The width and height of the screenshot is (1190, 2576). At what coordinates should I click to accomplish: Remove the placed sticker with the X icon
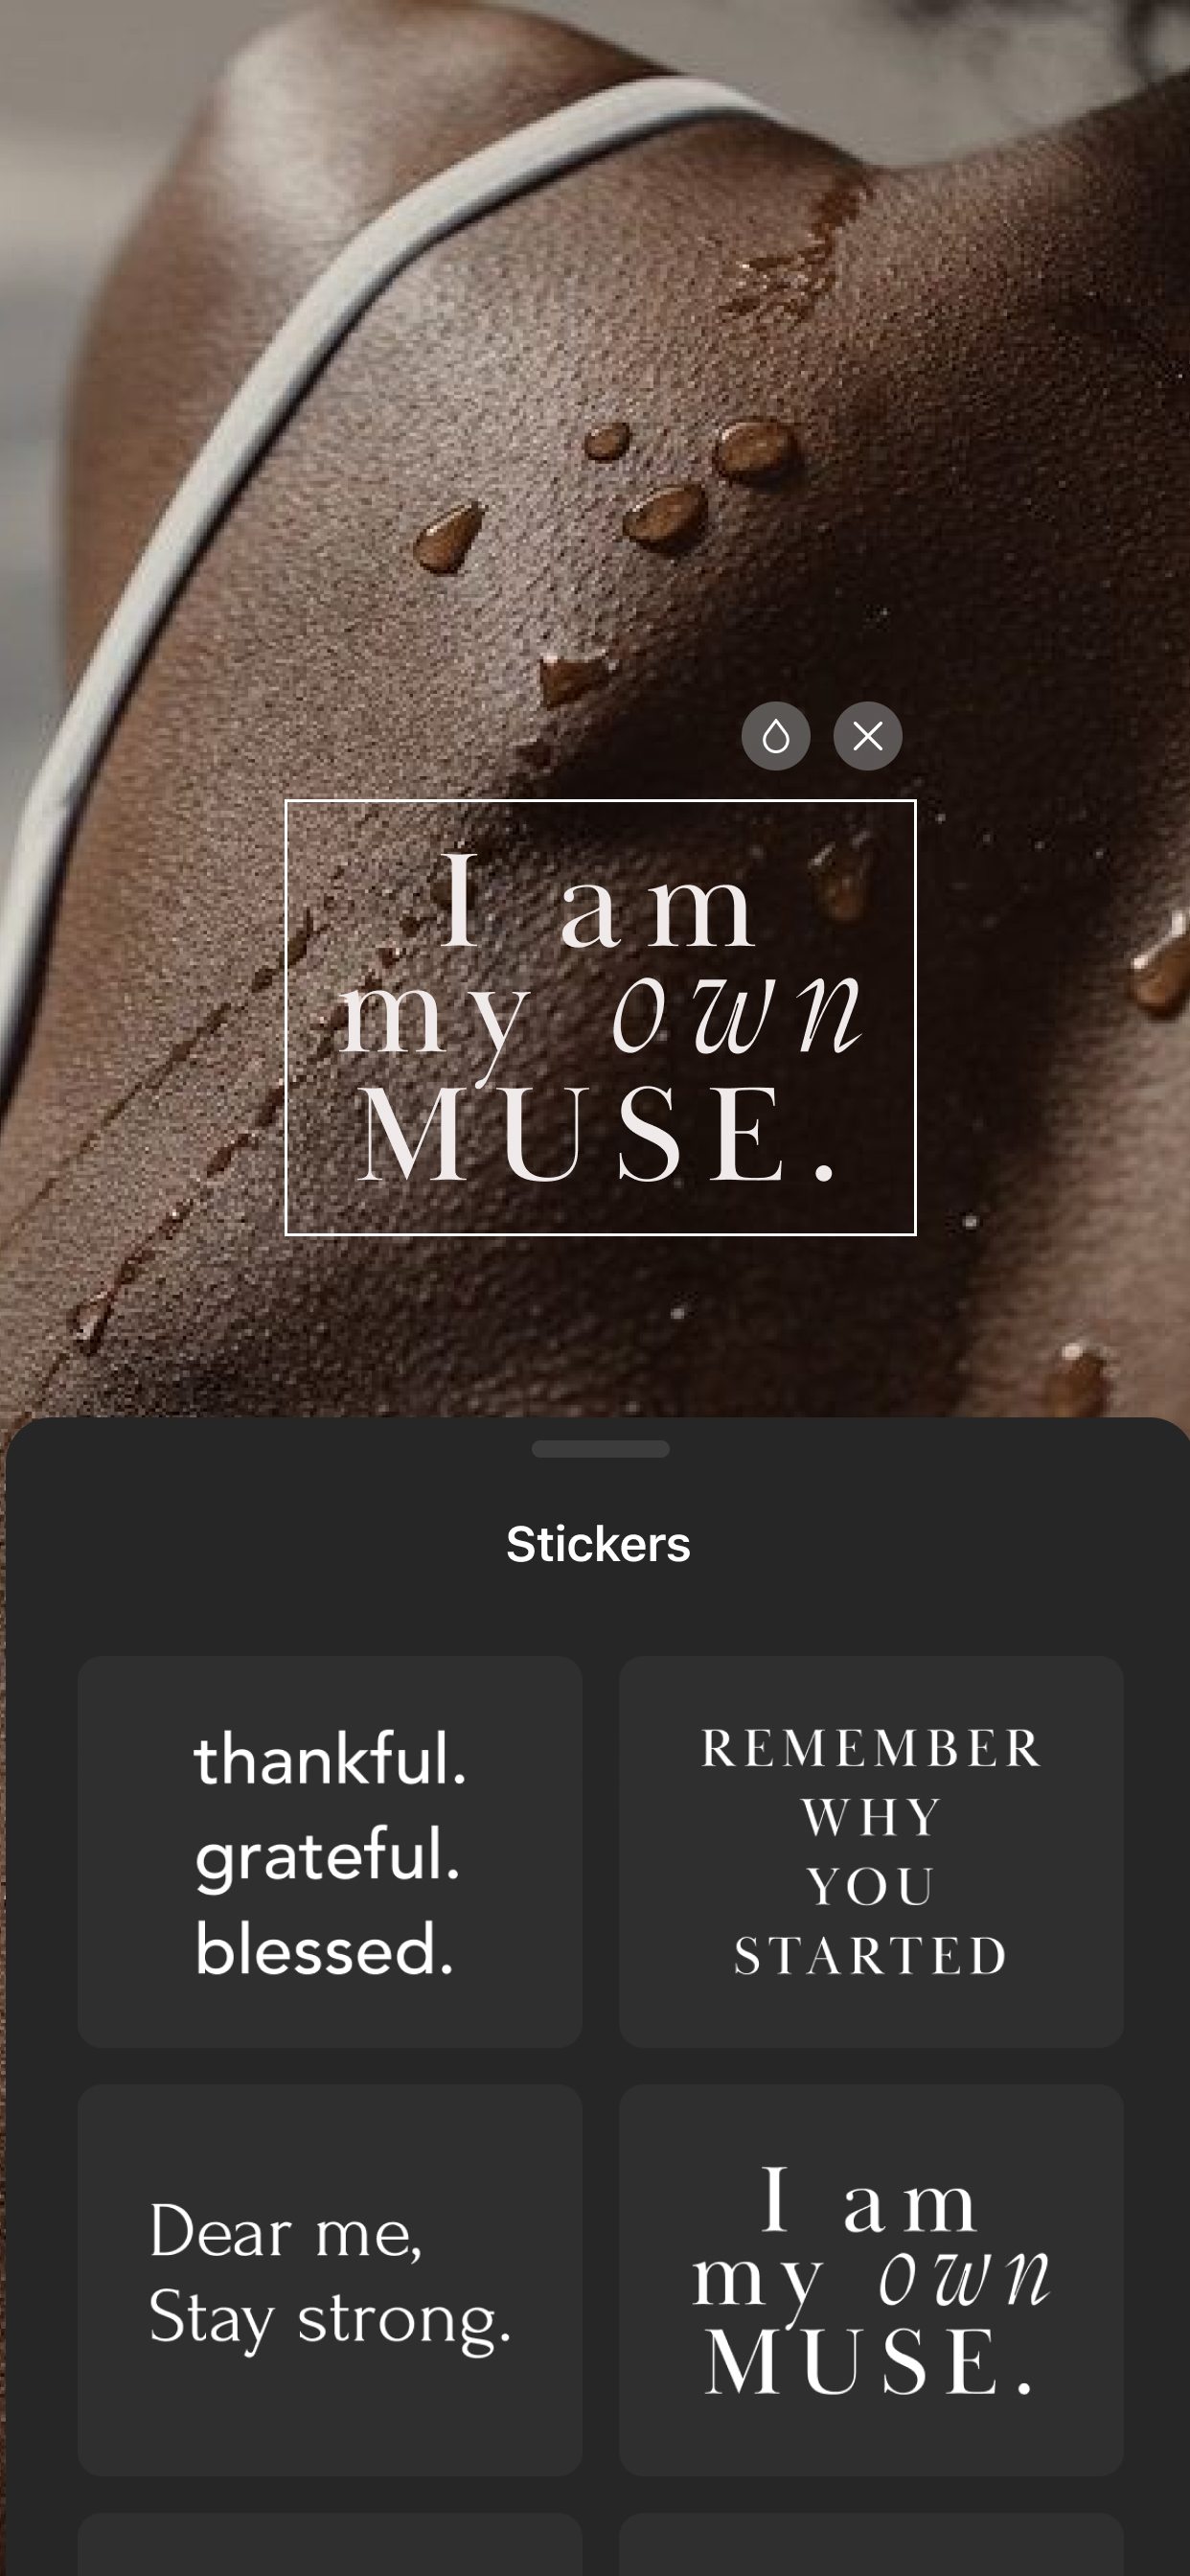pos(867,736)
